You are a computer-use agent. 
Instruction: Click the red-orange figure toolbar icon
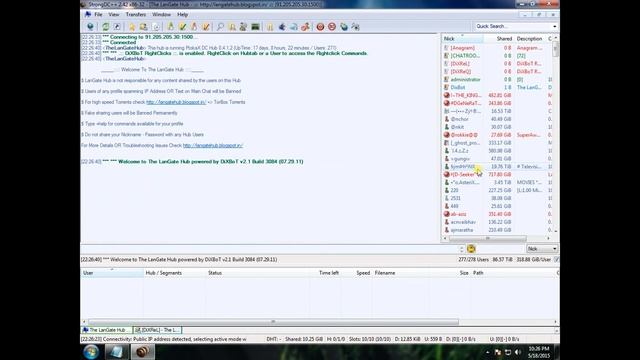305,27
